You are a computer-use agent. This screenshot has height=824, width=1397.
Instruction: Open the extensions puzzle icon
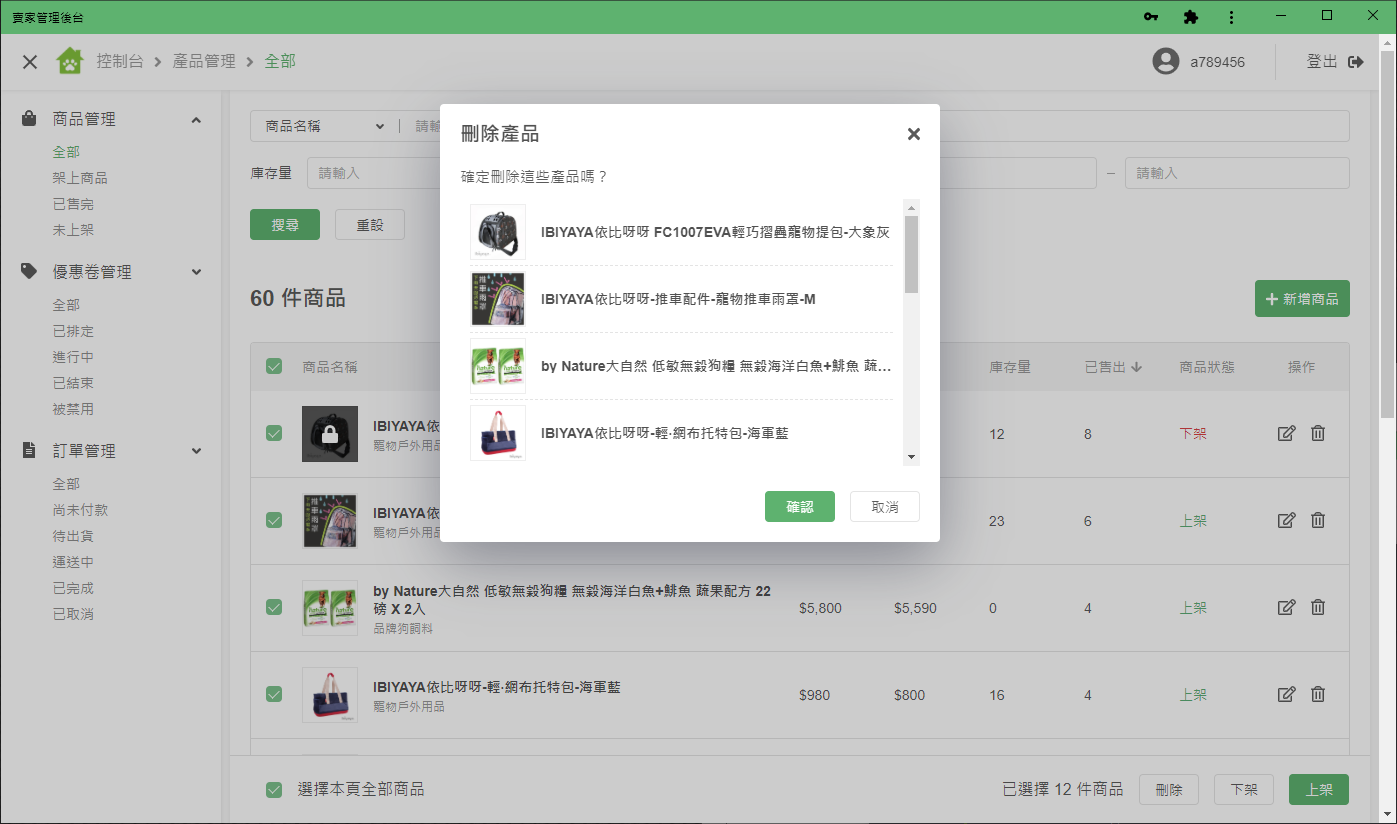[1190, 17]
